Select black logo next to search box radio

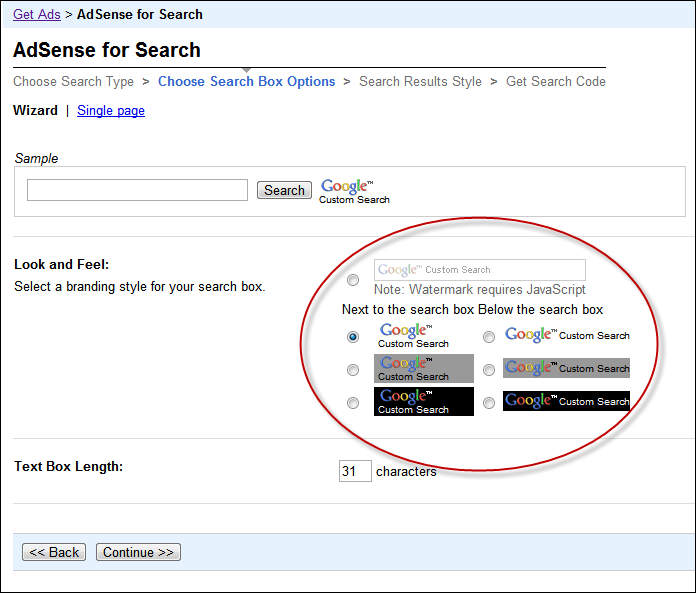point(353,403)
